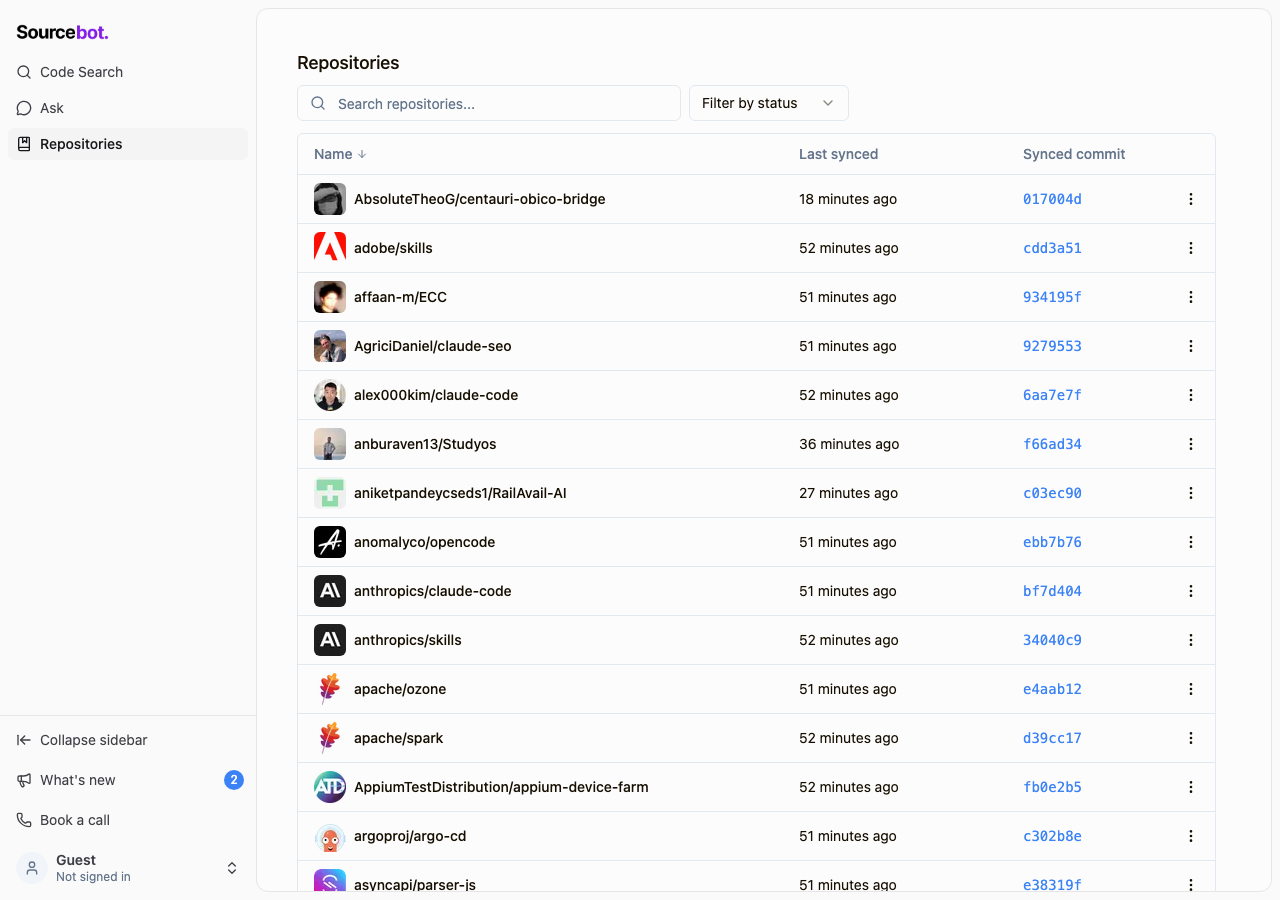Open the apache/spark repository name
This screenshot has width=1280, height=900.
pos(398,738)
